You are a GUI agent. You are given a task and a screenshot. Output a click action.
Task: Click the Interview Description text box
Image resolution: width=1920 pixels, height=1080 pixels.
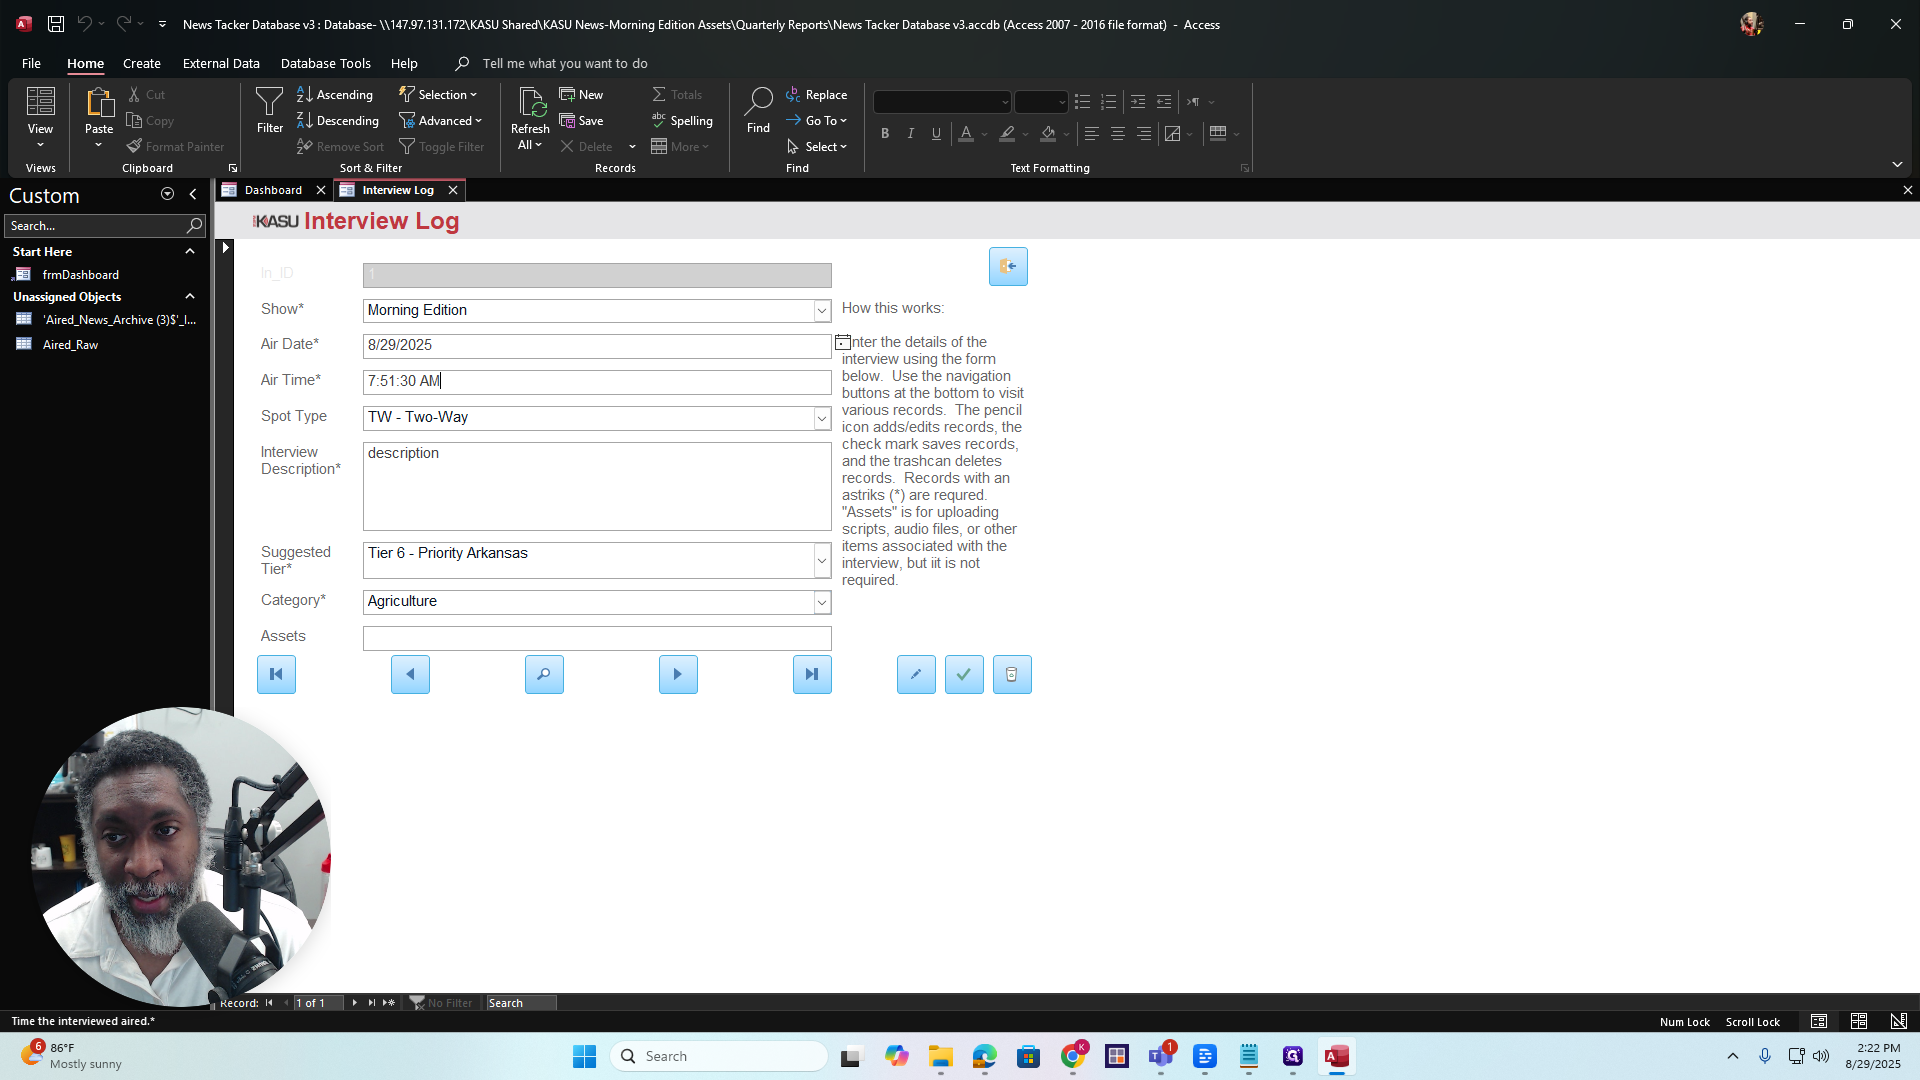tap(597, 486)
